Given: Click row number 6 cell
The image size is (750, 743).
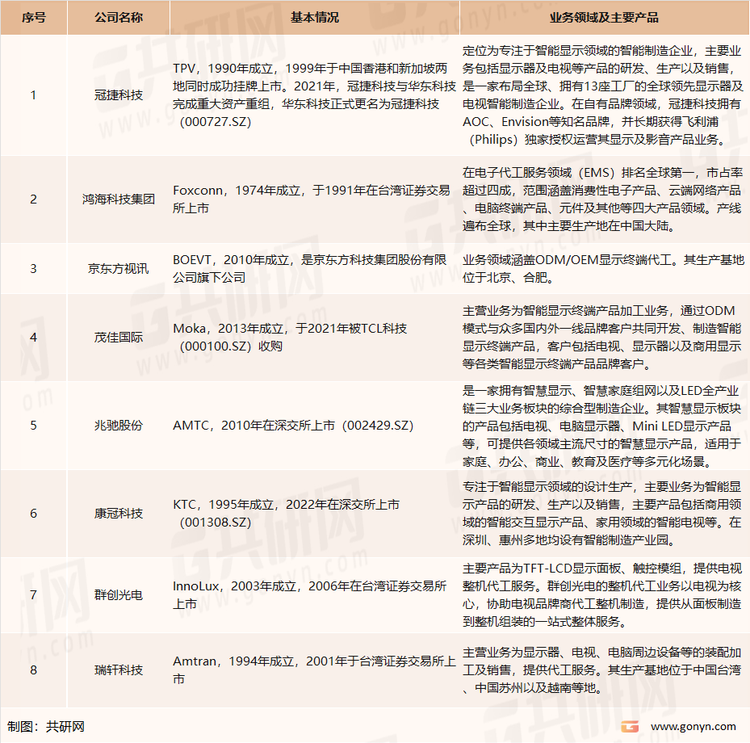Looking at the screenshot, I should [33, 513].
